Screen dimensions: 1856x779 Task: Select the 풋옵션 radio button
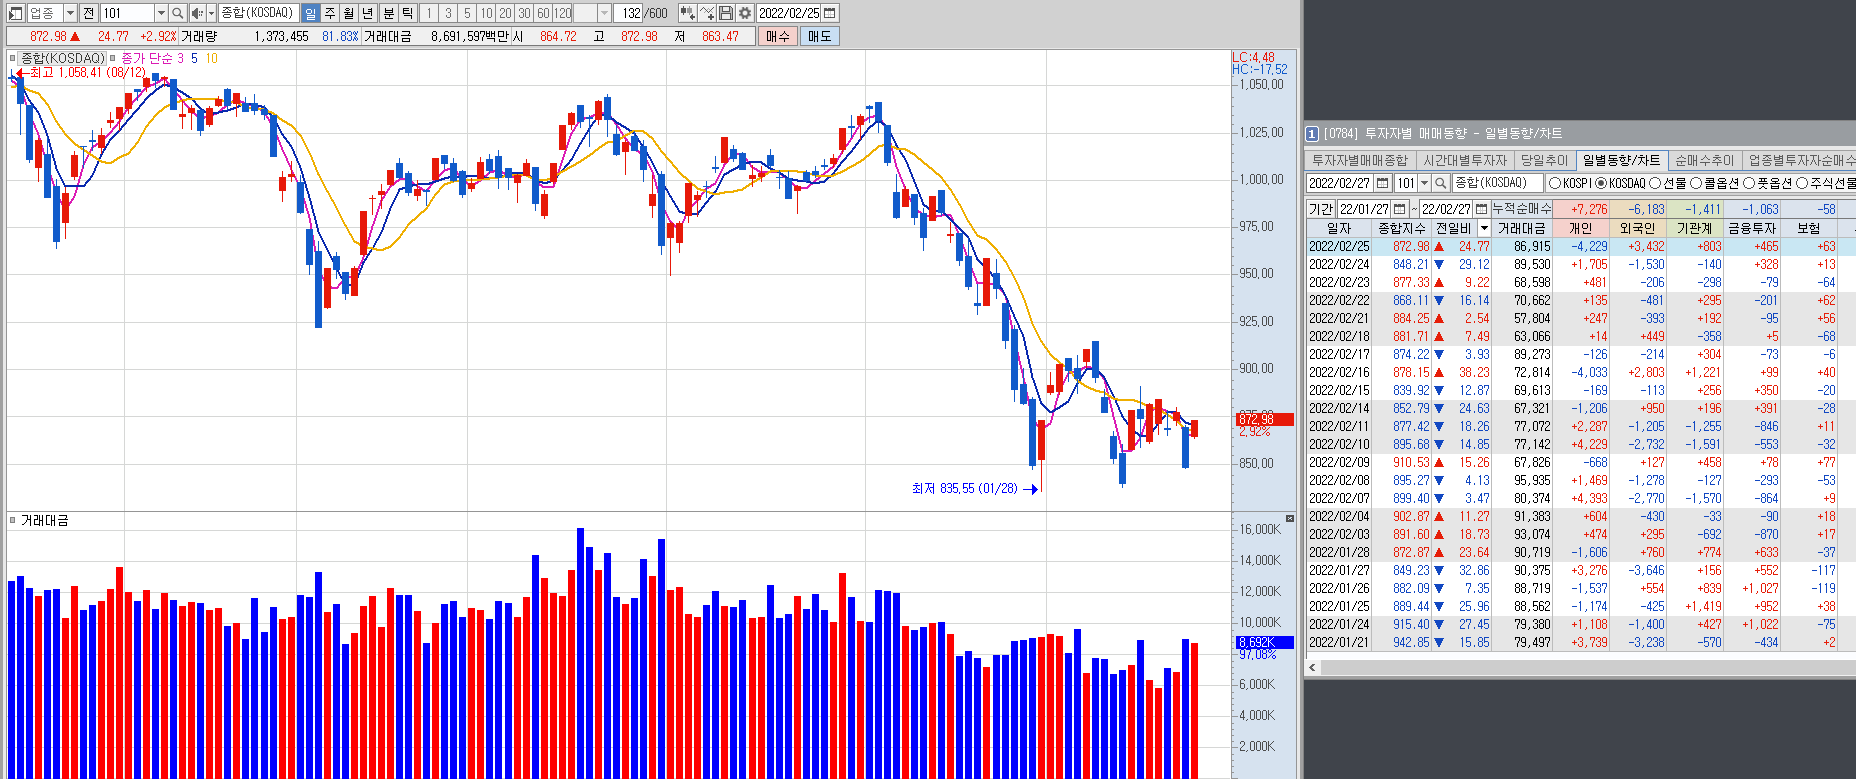pos(1750,183)
